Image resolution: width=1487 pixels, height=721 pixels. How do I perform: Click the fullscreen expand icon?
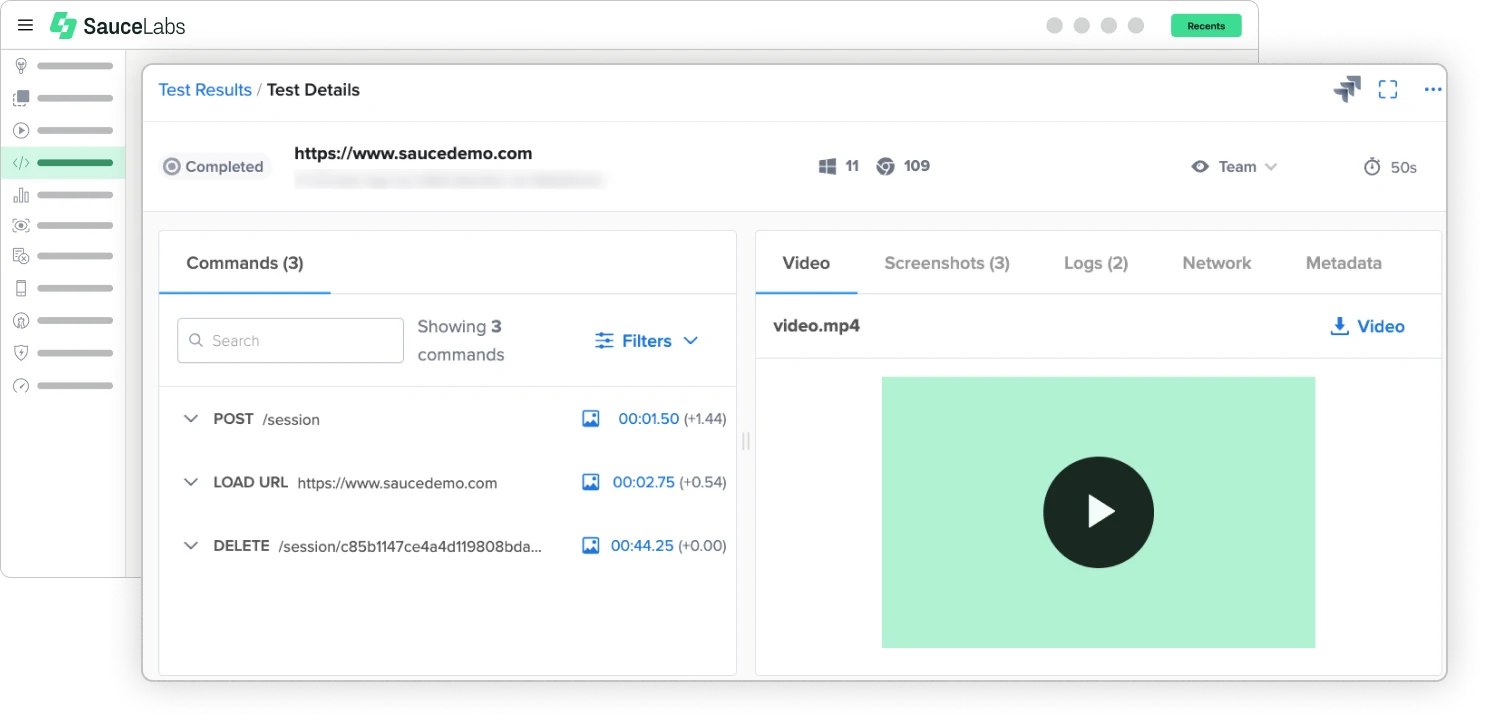(x=1388, y=89)
